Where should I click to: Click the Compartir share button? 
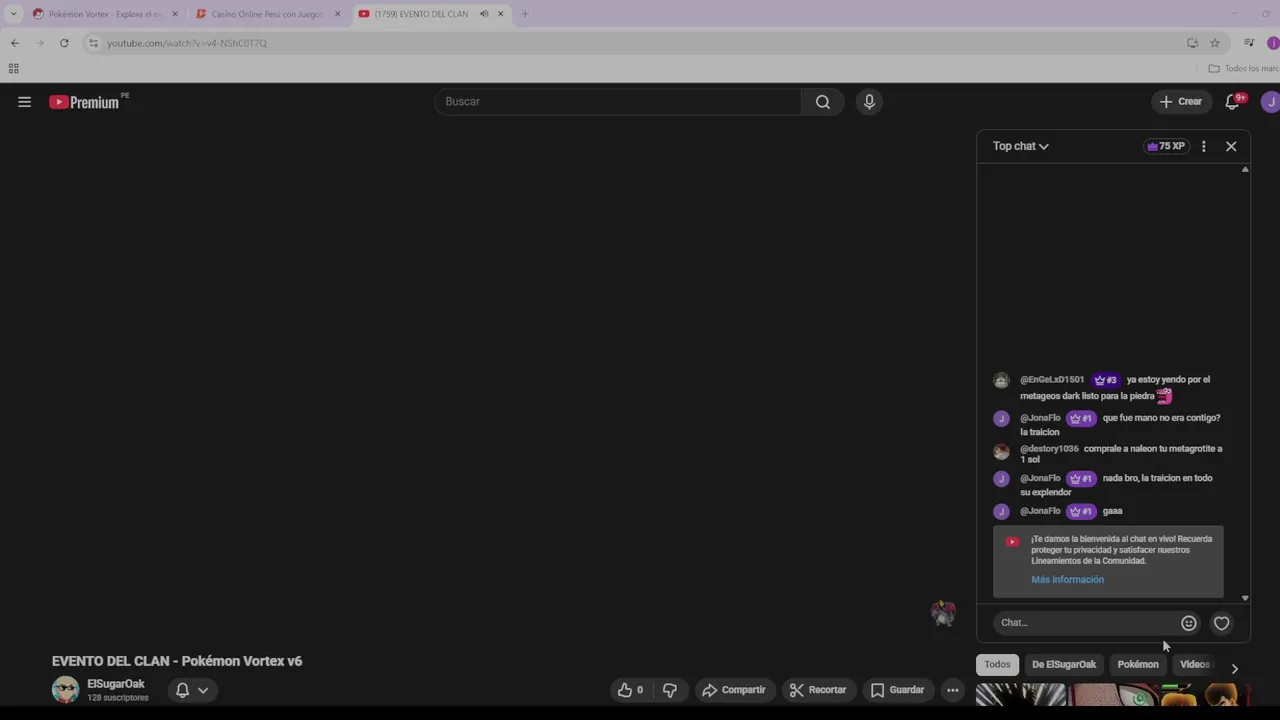pyautogui.click(x=734, y=690)
